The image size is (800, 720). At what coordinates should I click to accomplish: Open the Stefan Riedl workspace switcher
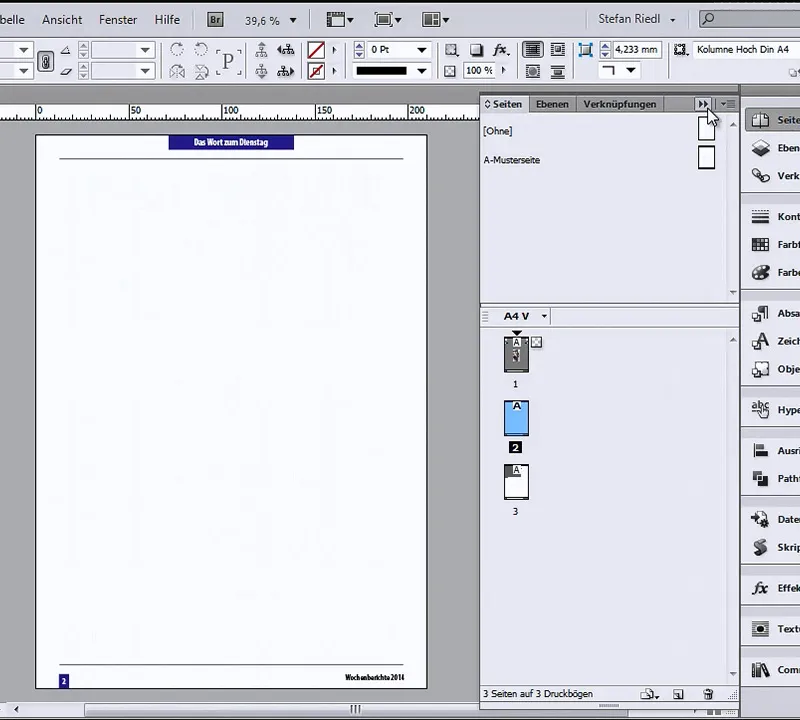point(637,19)
